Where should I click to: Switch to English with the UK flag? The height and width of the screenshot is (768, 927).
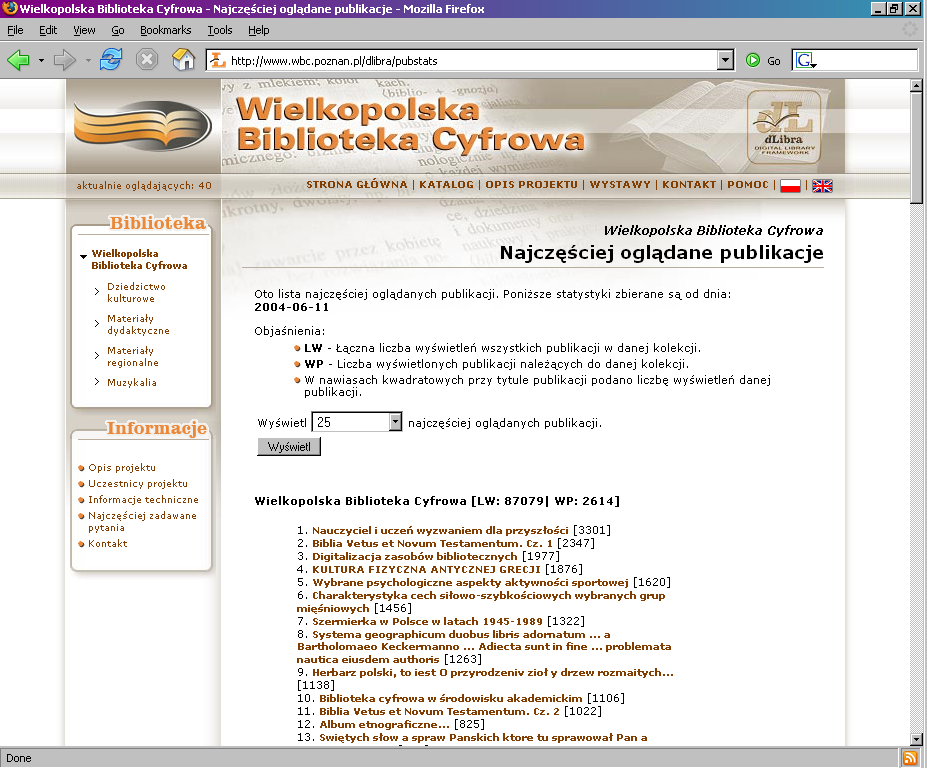822,186
